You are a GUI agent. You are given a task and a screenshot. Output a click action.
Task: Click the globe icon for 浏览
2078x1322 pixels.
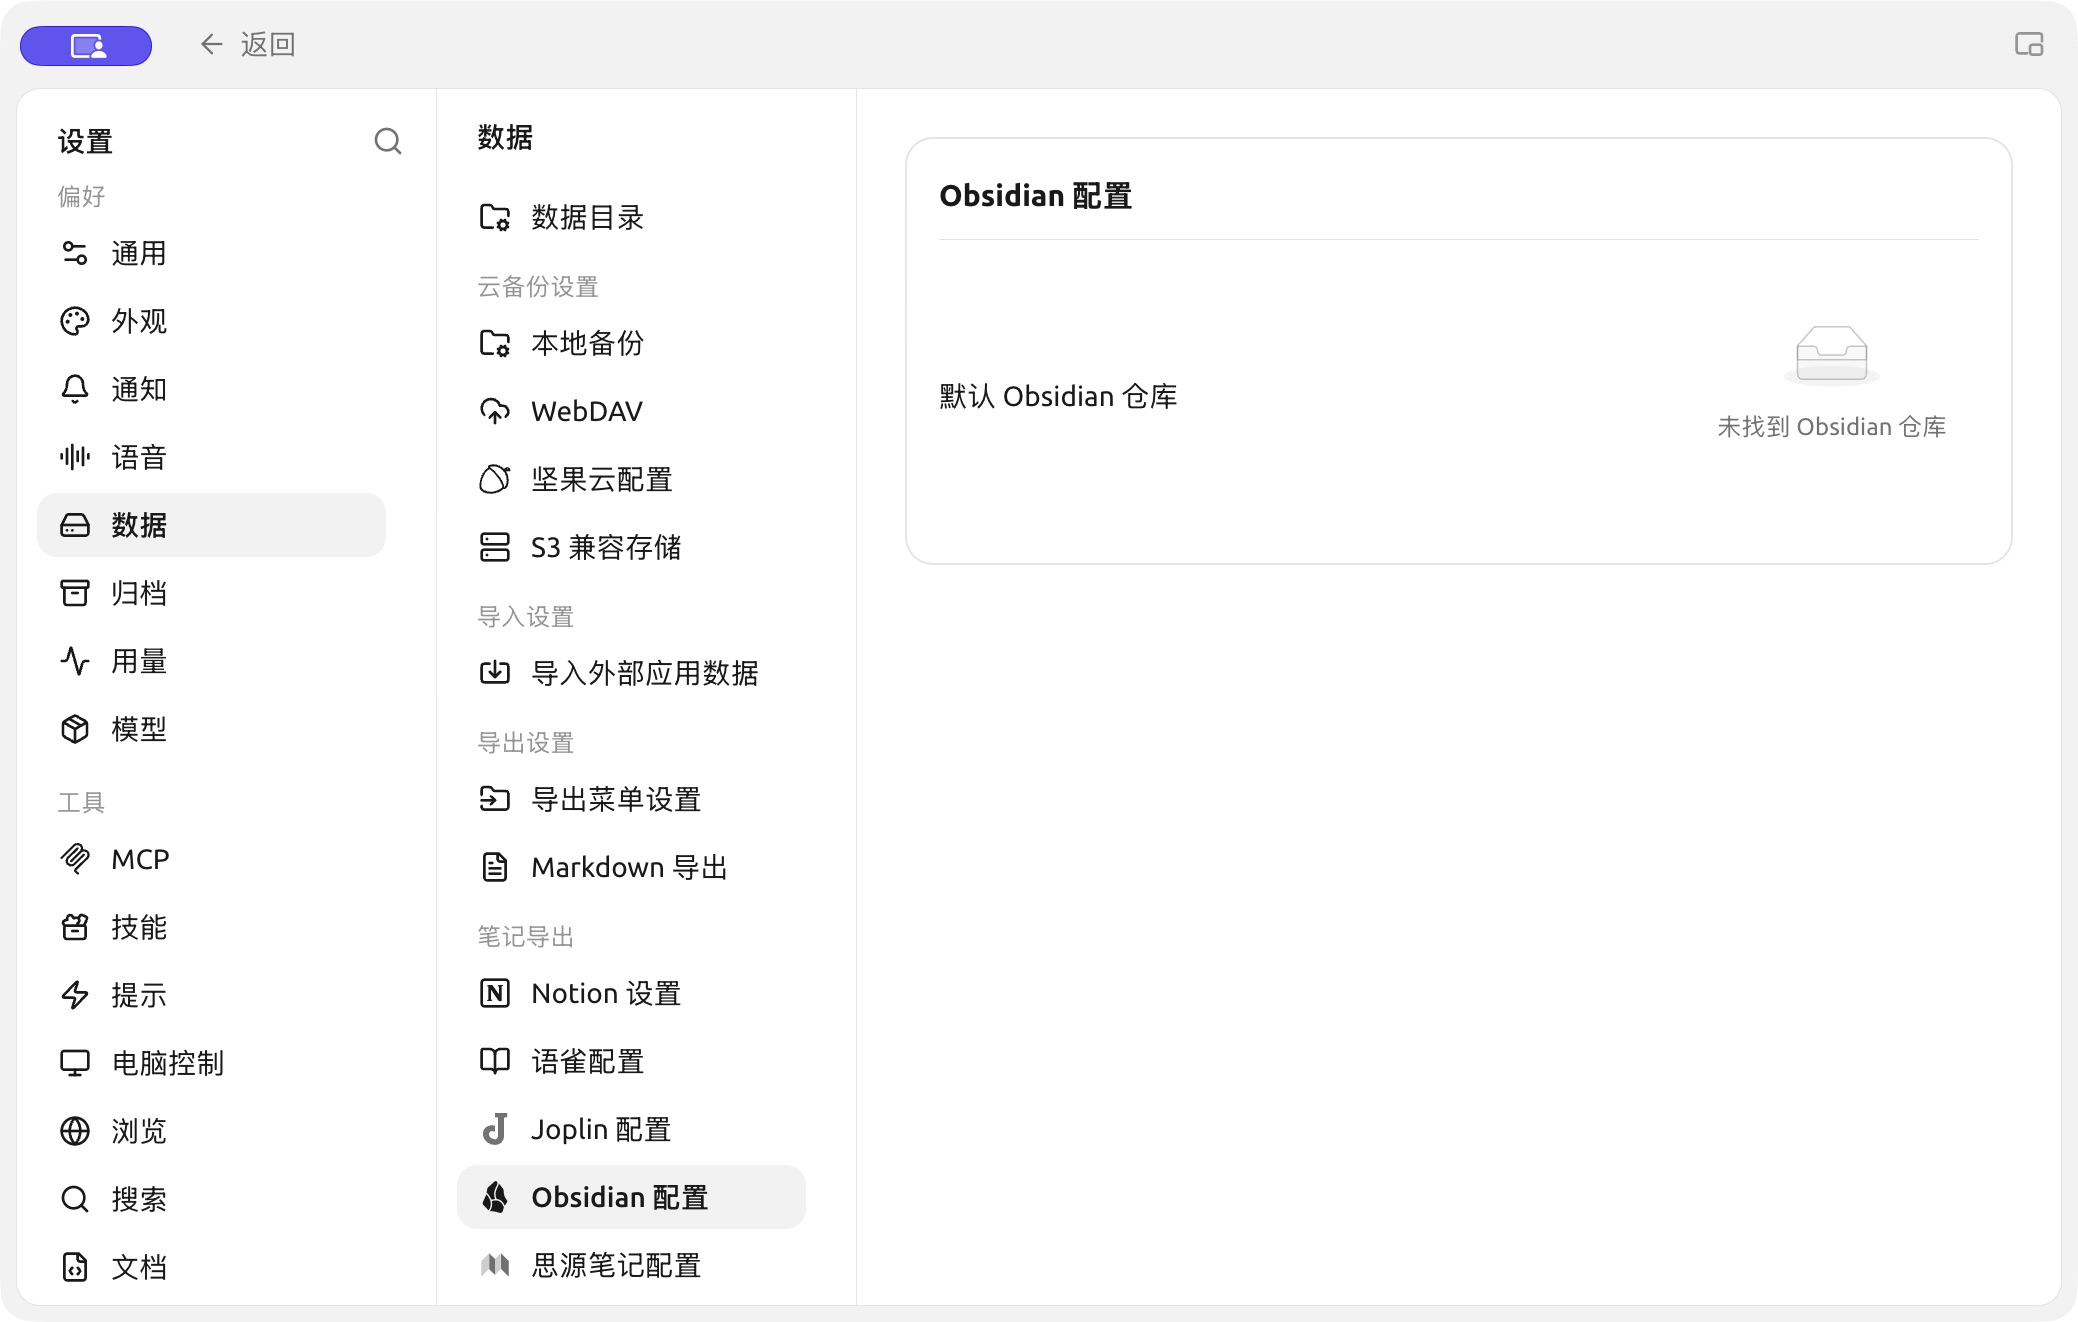pos(75,1131)
